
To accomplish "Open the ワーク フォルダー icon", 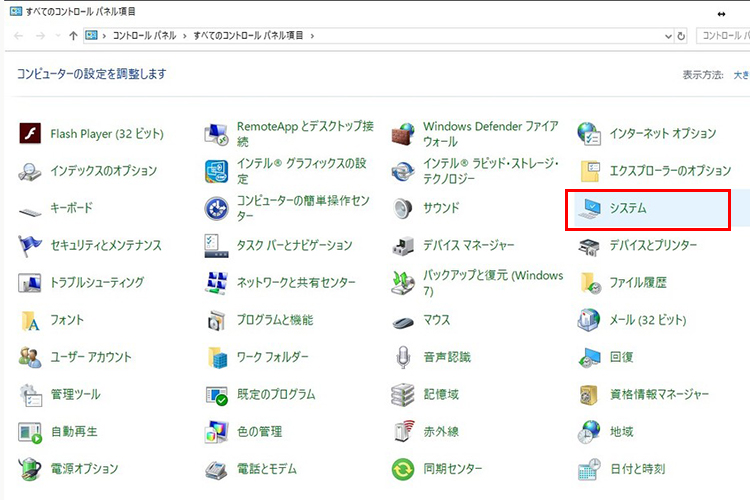I will [217, 357].
